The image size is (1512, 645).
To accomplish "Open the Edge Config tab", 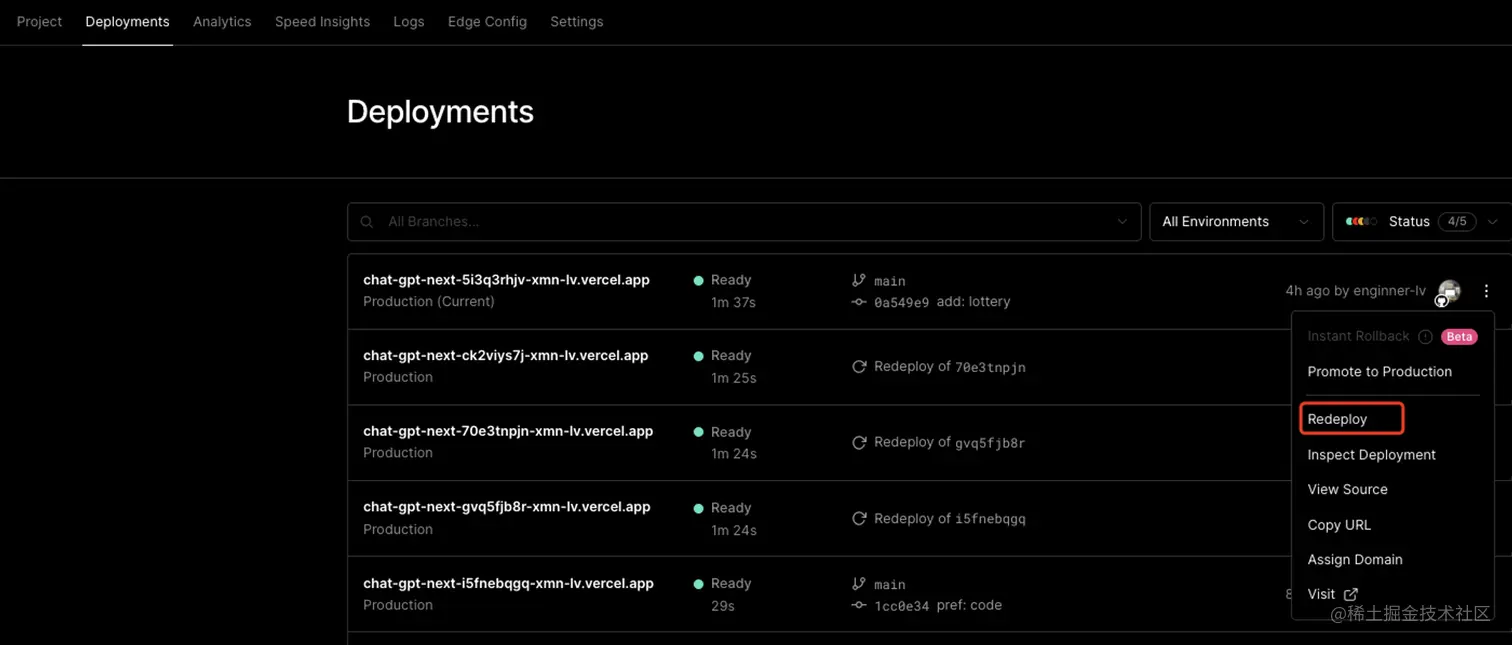I will point(487,21).
